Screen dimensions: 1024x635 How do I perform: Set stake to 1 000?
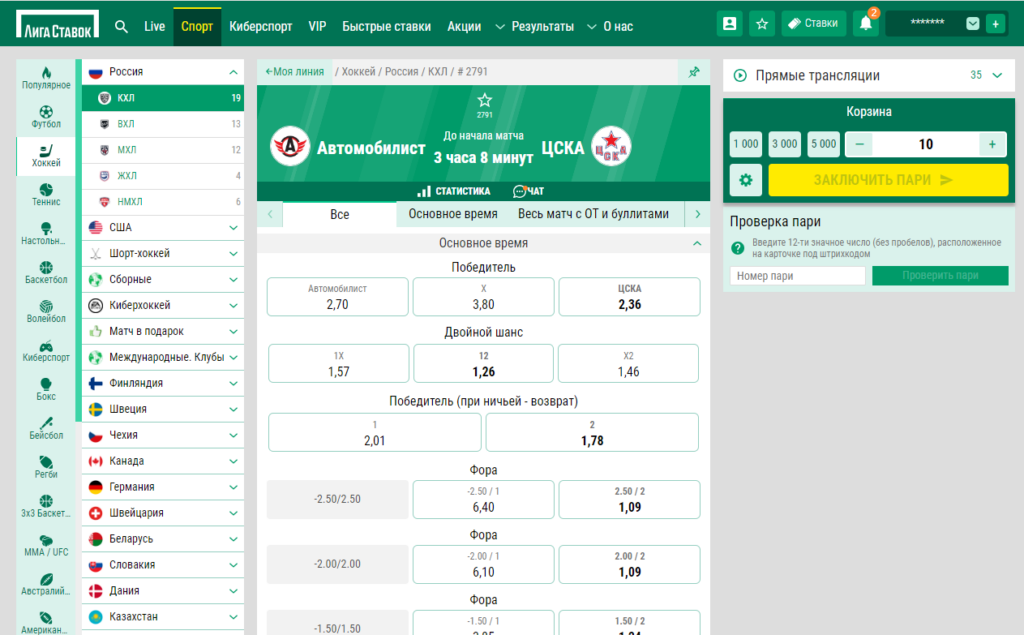(x=746, y=144)
